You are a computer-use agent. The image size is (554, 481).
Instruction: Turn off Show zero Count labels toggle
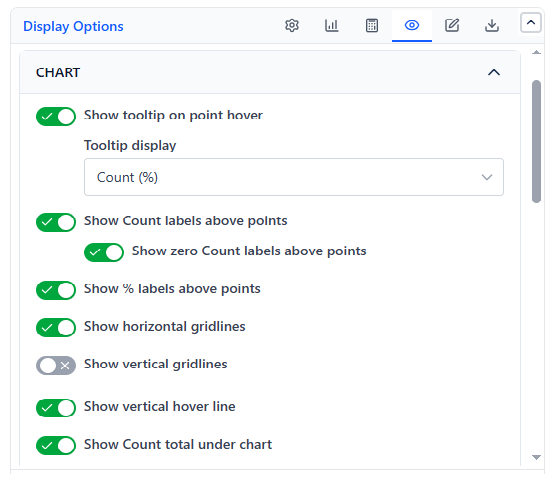[x=104, y=252]
